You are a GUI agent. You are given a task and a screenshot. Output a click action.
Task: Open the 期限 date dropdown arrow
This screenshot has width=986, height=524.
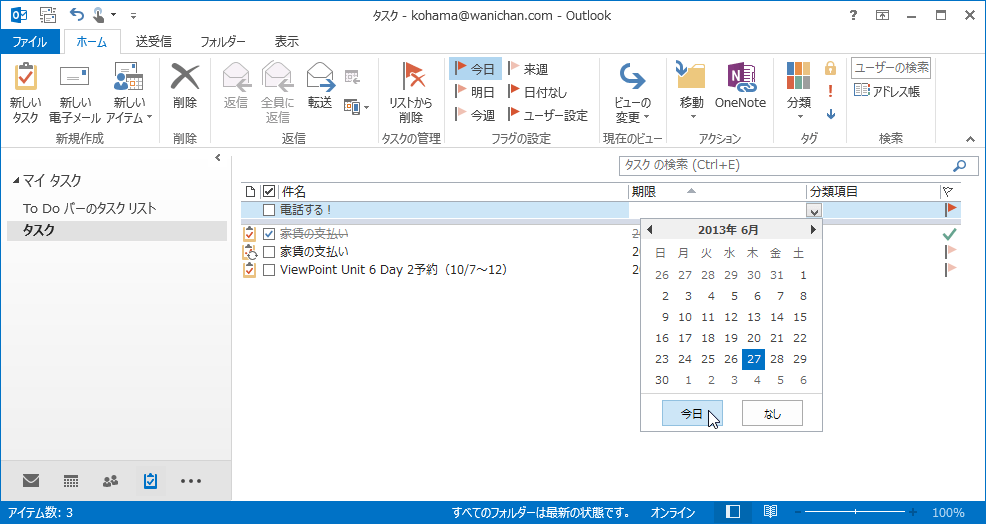[x=814, y=211]
